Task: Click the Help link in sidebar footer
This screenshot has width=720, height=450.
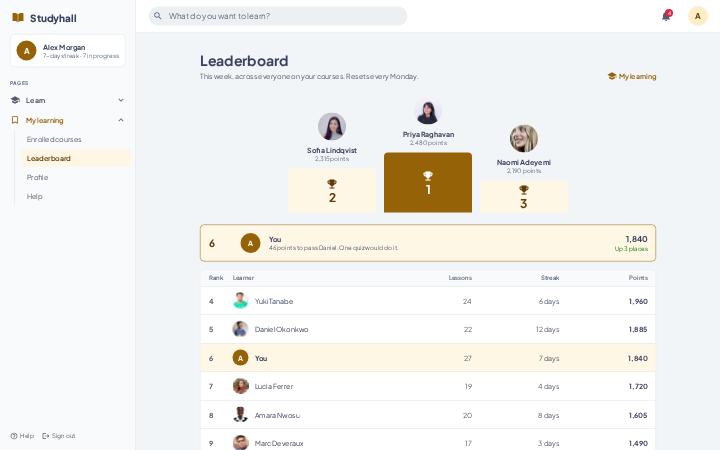Action: [x=22, y=436]
